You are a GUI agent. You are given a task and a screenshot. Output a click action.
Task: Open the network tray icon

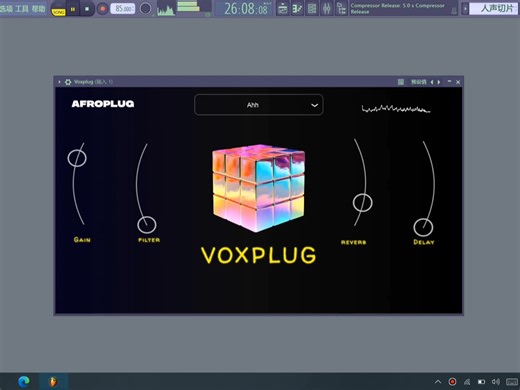(467, 382)
